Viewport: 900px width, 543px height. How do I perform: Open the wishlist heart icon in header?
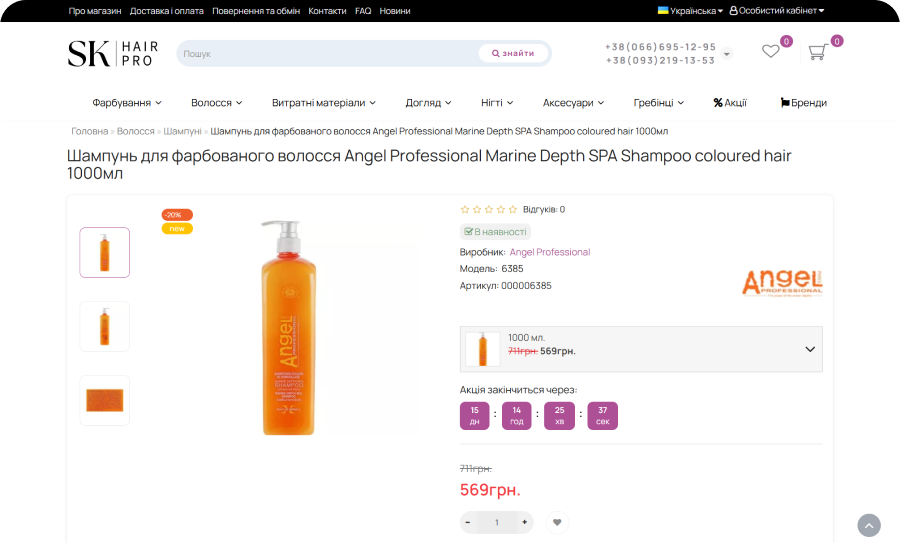770,51
